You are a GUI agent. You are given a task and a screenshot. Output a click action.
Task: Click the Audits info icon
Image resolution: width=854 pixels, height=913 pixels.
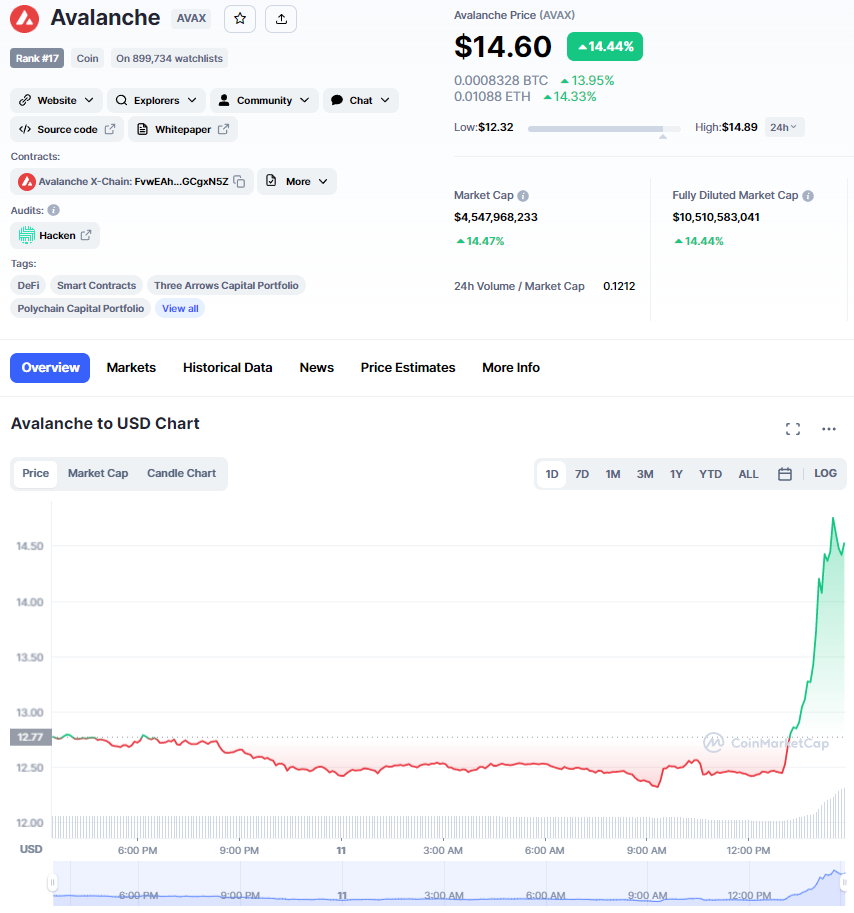(54, 210)
